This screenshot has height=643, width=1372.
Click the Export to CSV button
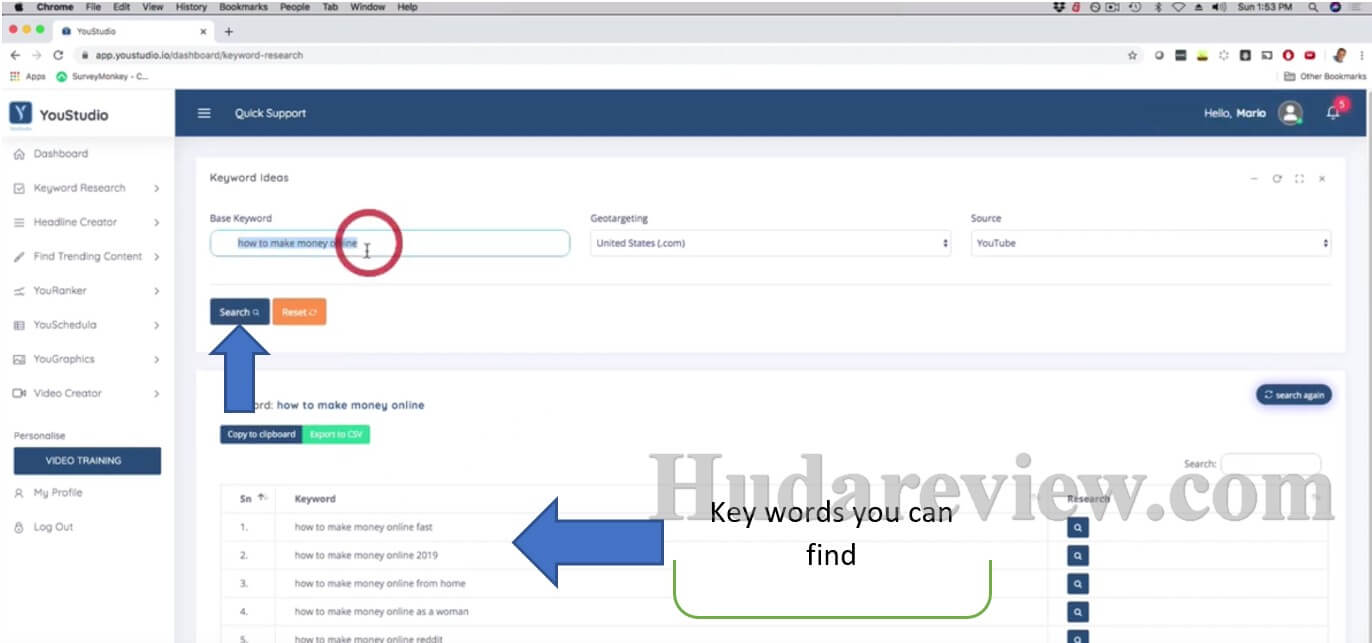[x=337, y=434]
